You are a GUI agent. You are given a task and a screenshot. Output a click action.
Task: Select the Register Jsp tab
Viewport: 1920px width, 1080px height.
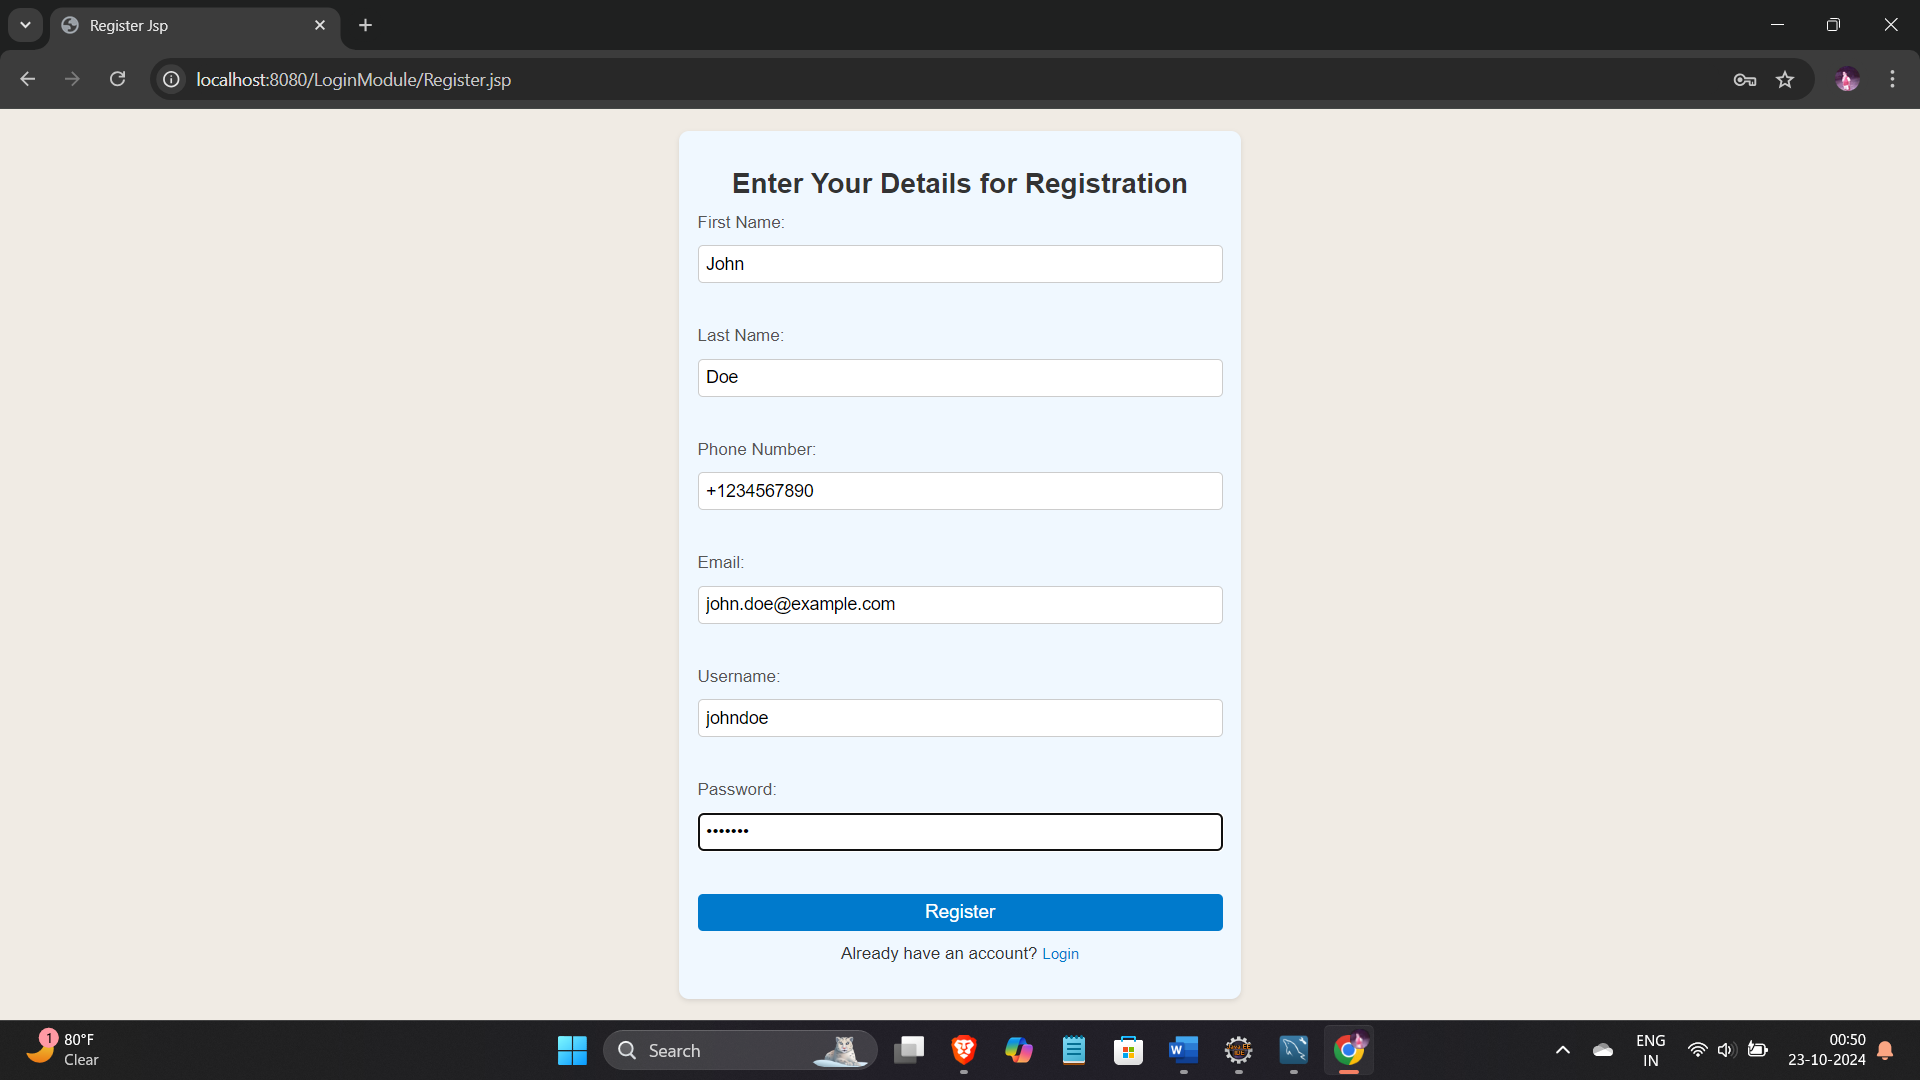coord(195,25)
